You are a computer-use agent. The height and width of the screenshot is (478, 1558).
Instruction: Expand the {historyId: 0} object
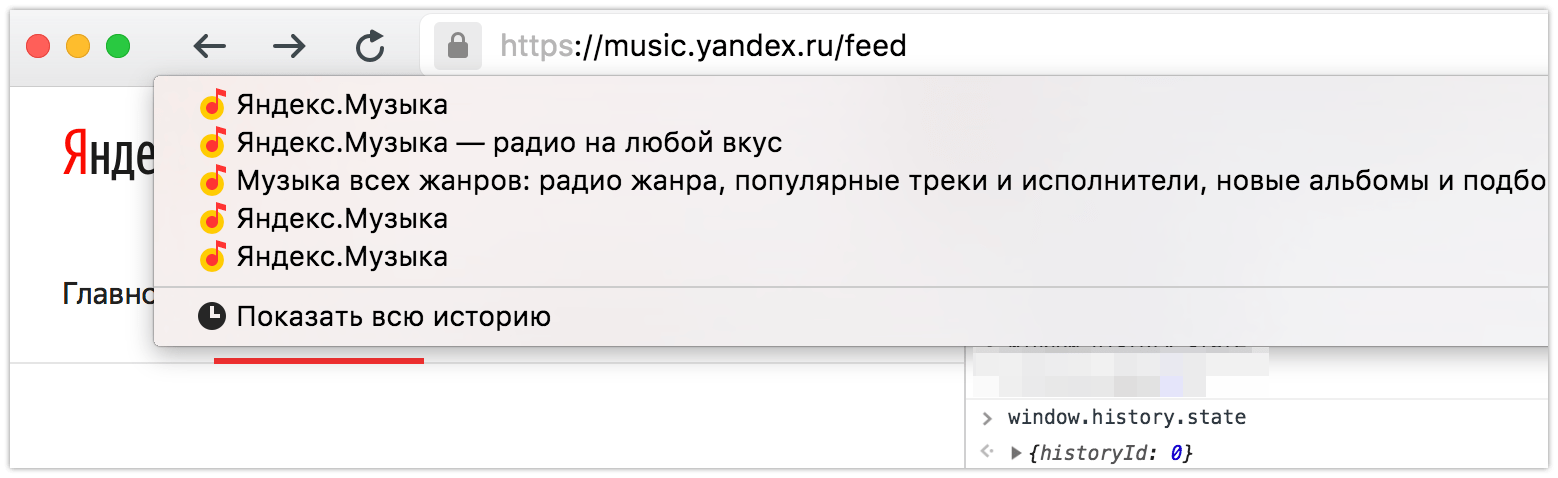coord(1016,453)
